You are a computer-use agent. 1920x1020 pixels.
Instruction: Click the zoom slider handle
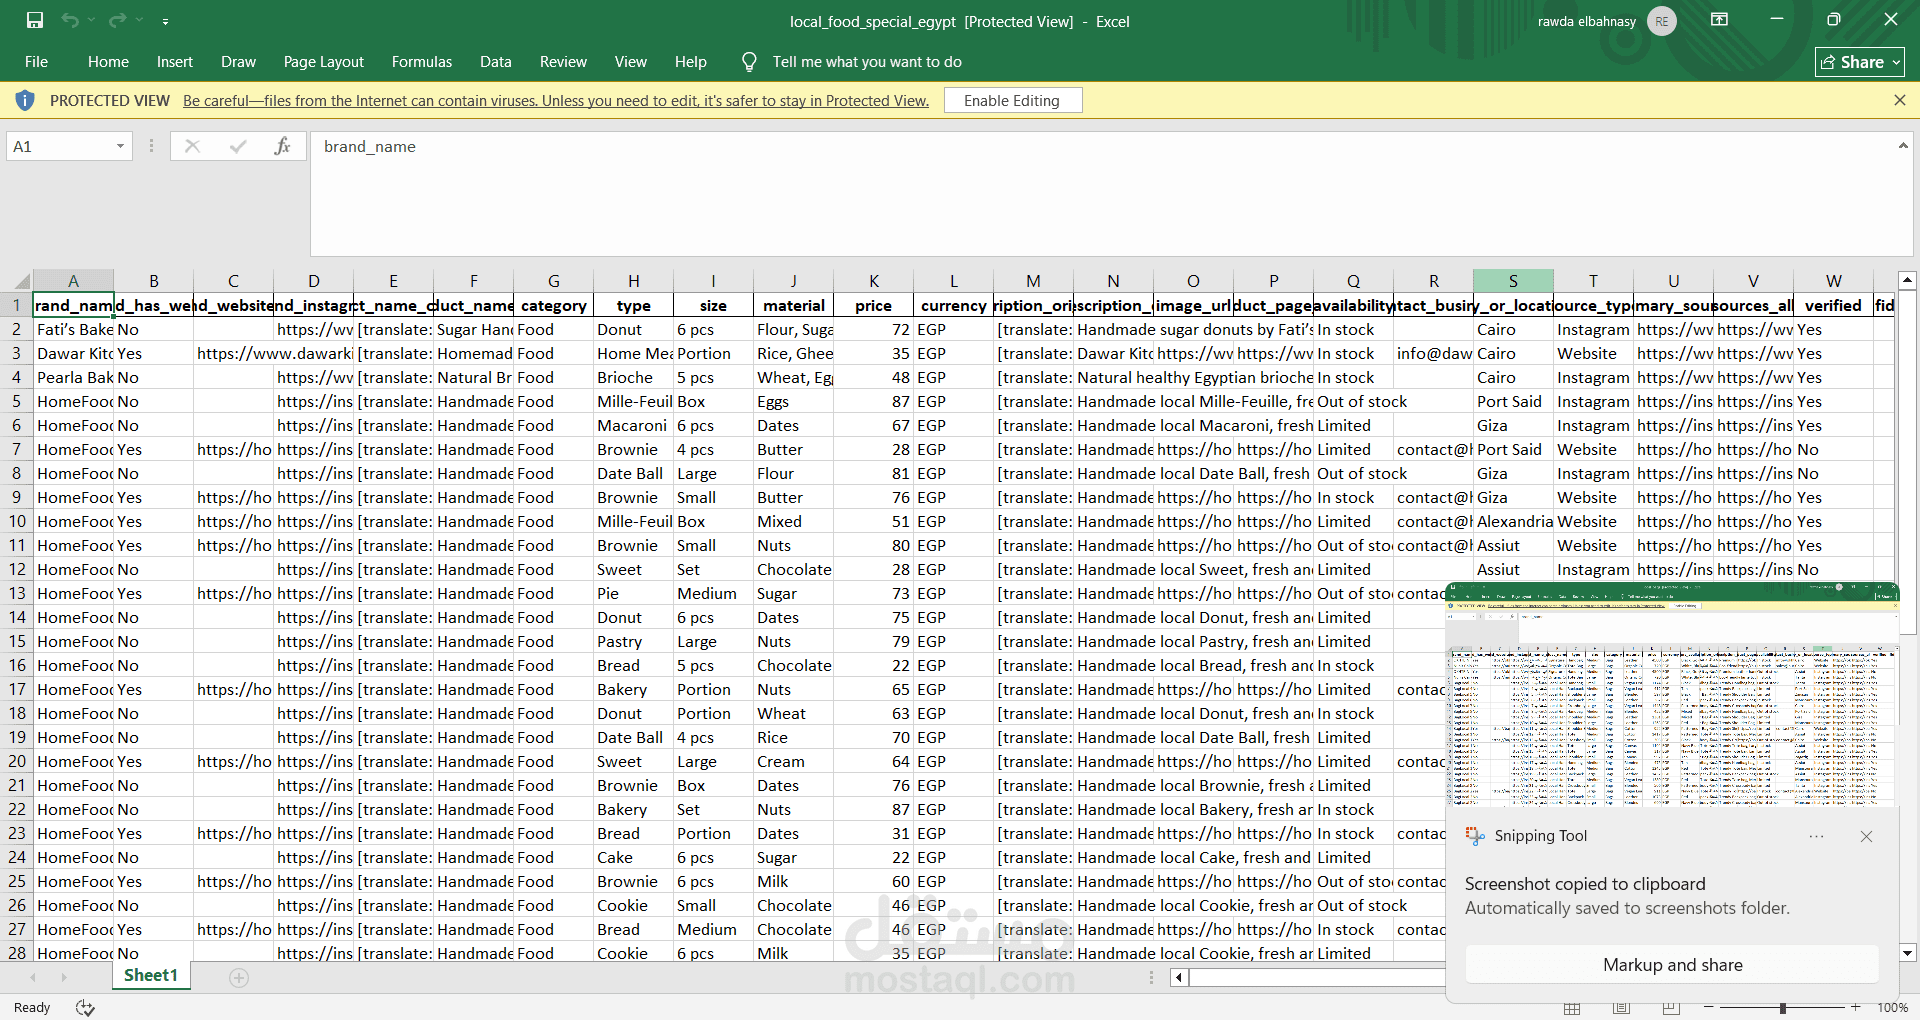(1782, 1007)
